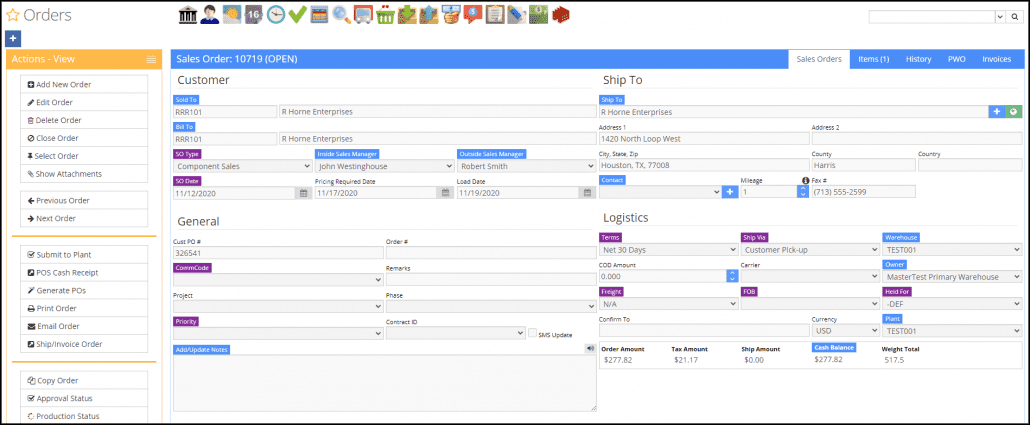This screenshot has height=425, width=1030.
Task: Open the Terms Net 30 Days dropdown
Action: coord(666,249)
